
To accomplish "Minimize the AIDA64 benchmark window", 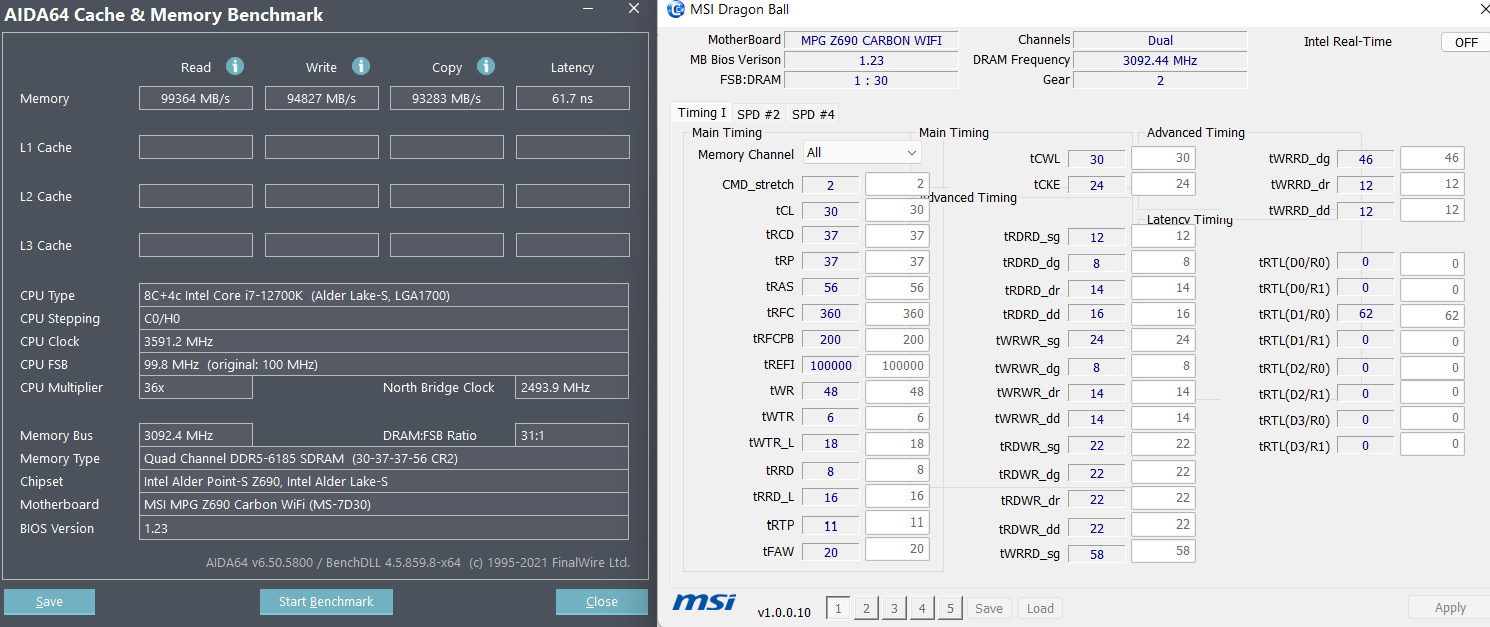I will [x=586, y=8].
